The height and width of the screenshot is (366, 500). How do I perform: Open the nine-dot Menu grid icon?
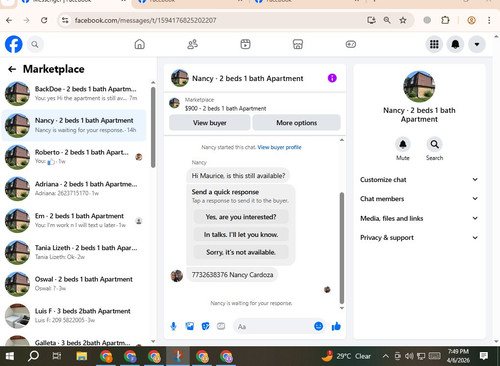tap(434, 44)
